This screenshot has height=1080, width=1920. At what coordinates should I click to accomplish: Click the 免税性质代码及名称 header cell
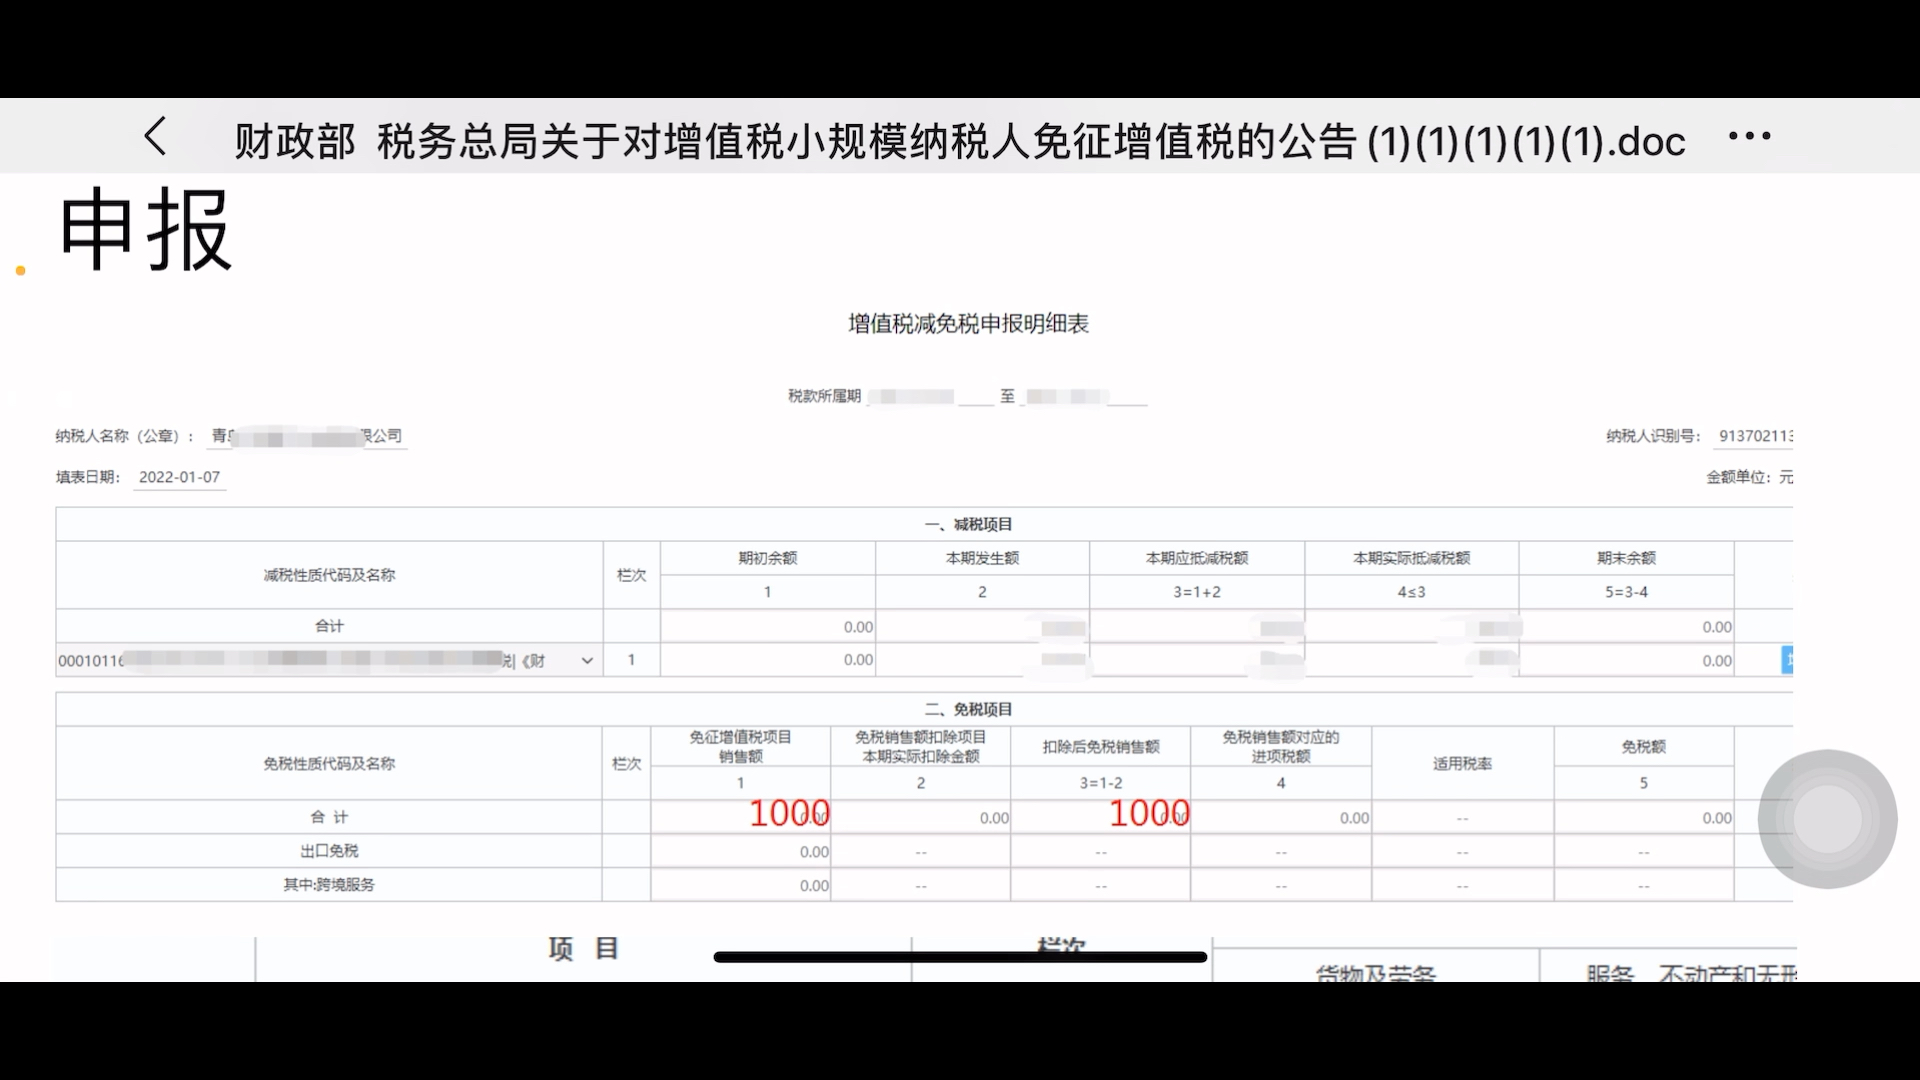click(329, 764)
